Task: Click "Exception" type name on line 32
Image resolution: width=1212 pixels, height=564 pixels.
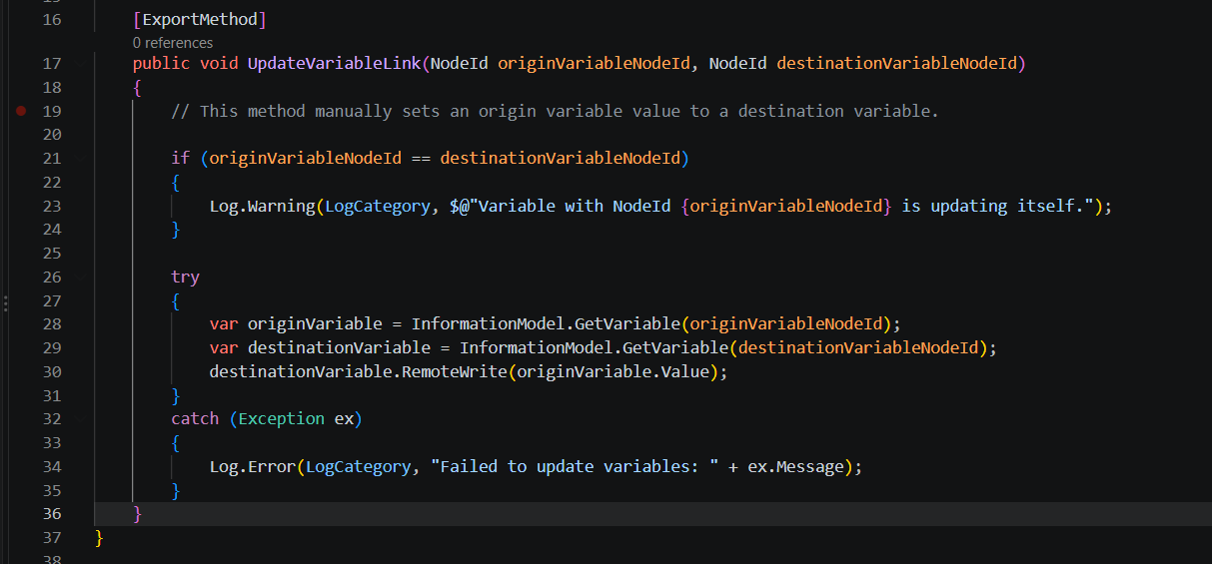Action: (x=281, y=418)
